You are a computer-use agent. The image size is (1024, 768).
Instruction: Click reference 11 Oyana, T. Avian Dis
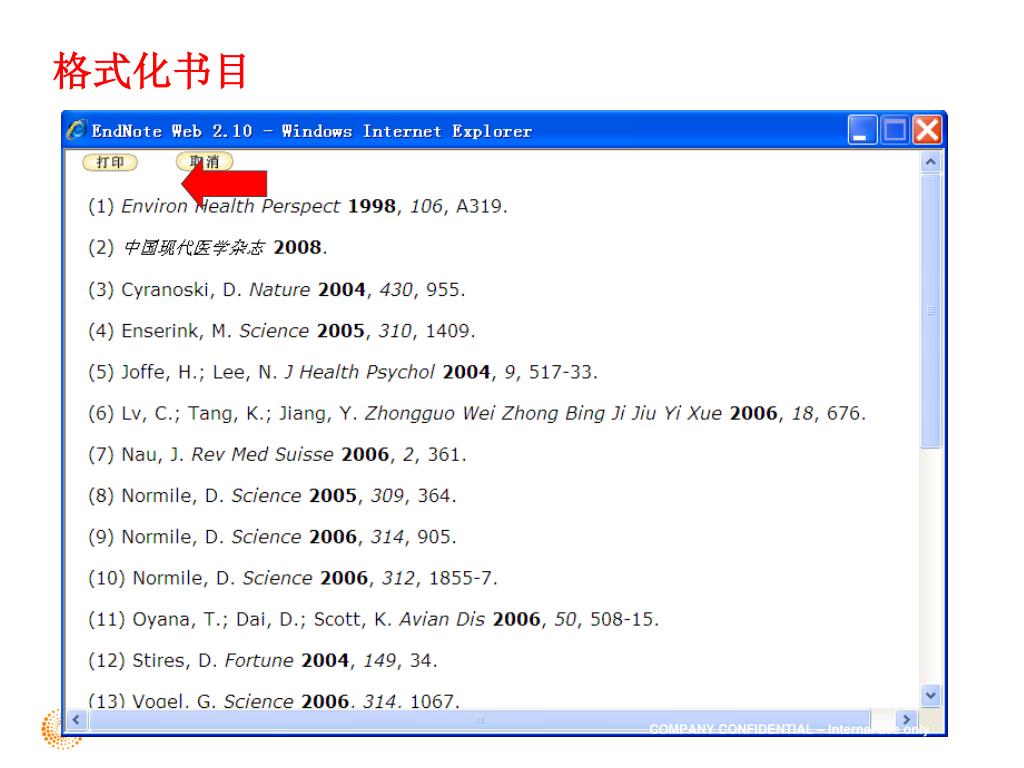[374, 619]
